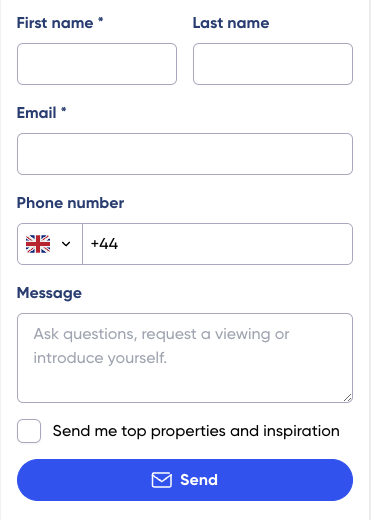Focus the First name input field
The image size is (371, 520).
97,64
